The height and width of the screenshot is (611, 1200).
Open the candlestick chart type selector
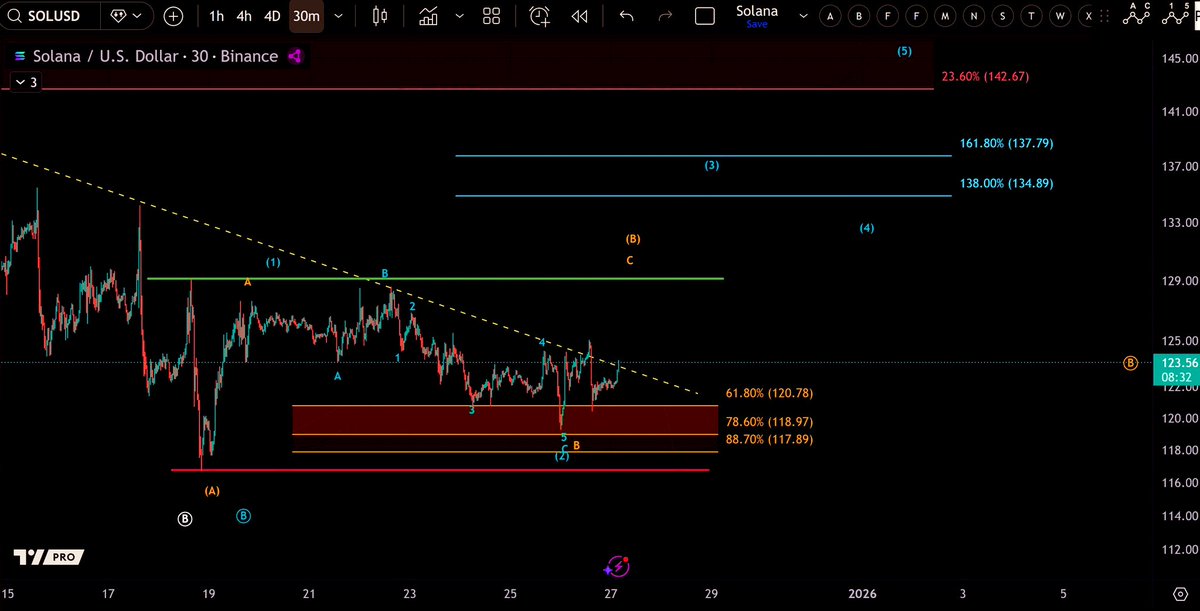379,16
